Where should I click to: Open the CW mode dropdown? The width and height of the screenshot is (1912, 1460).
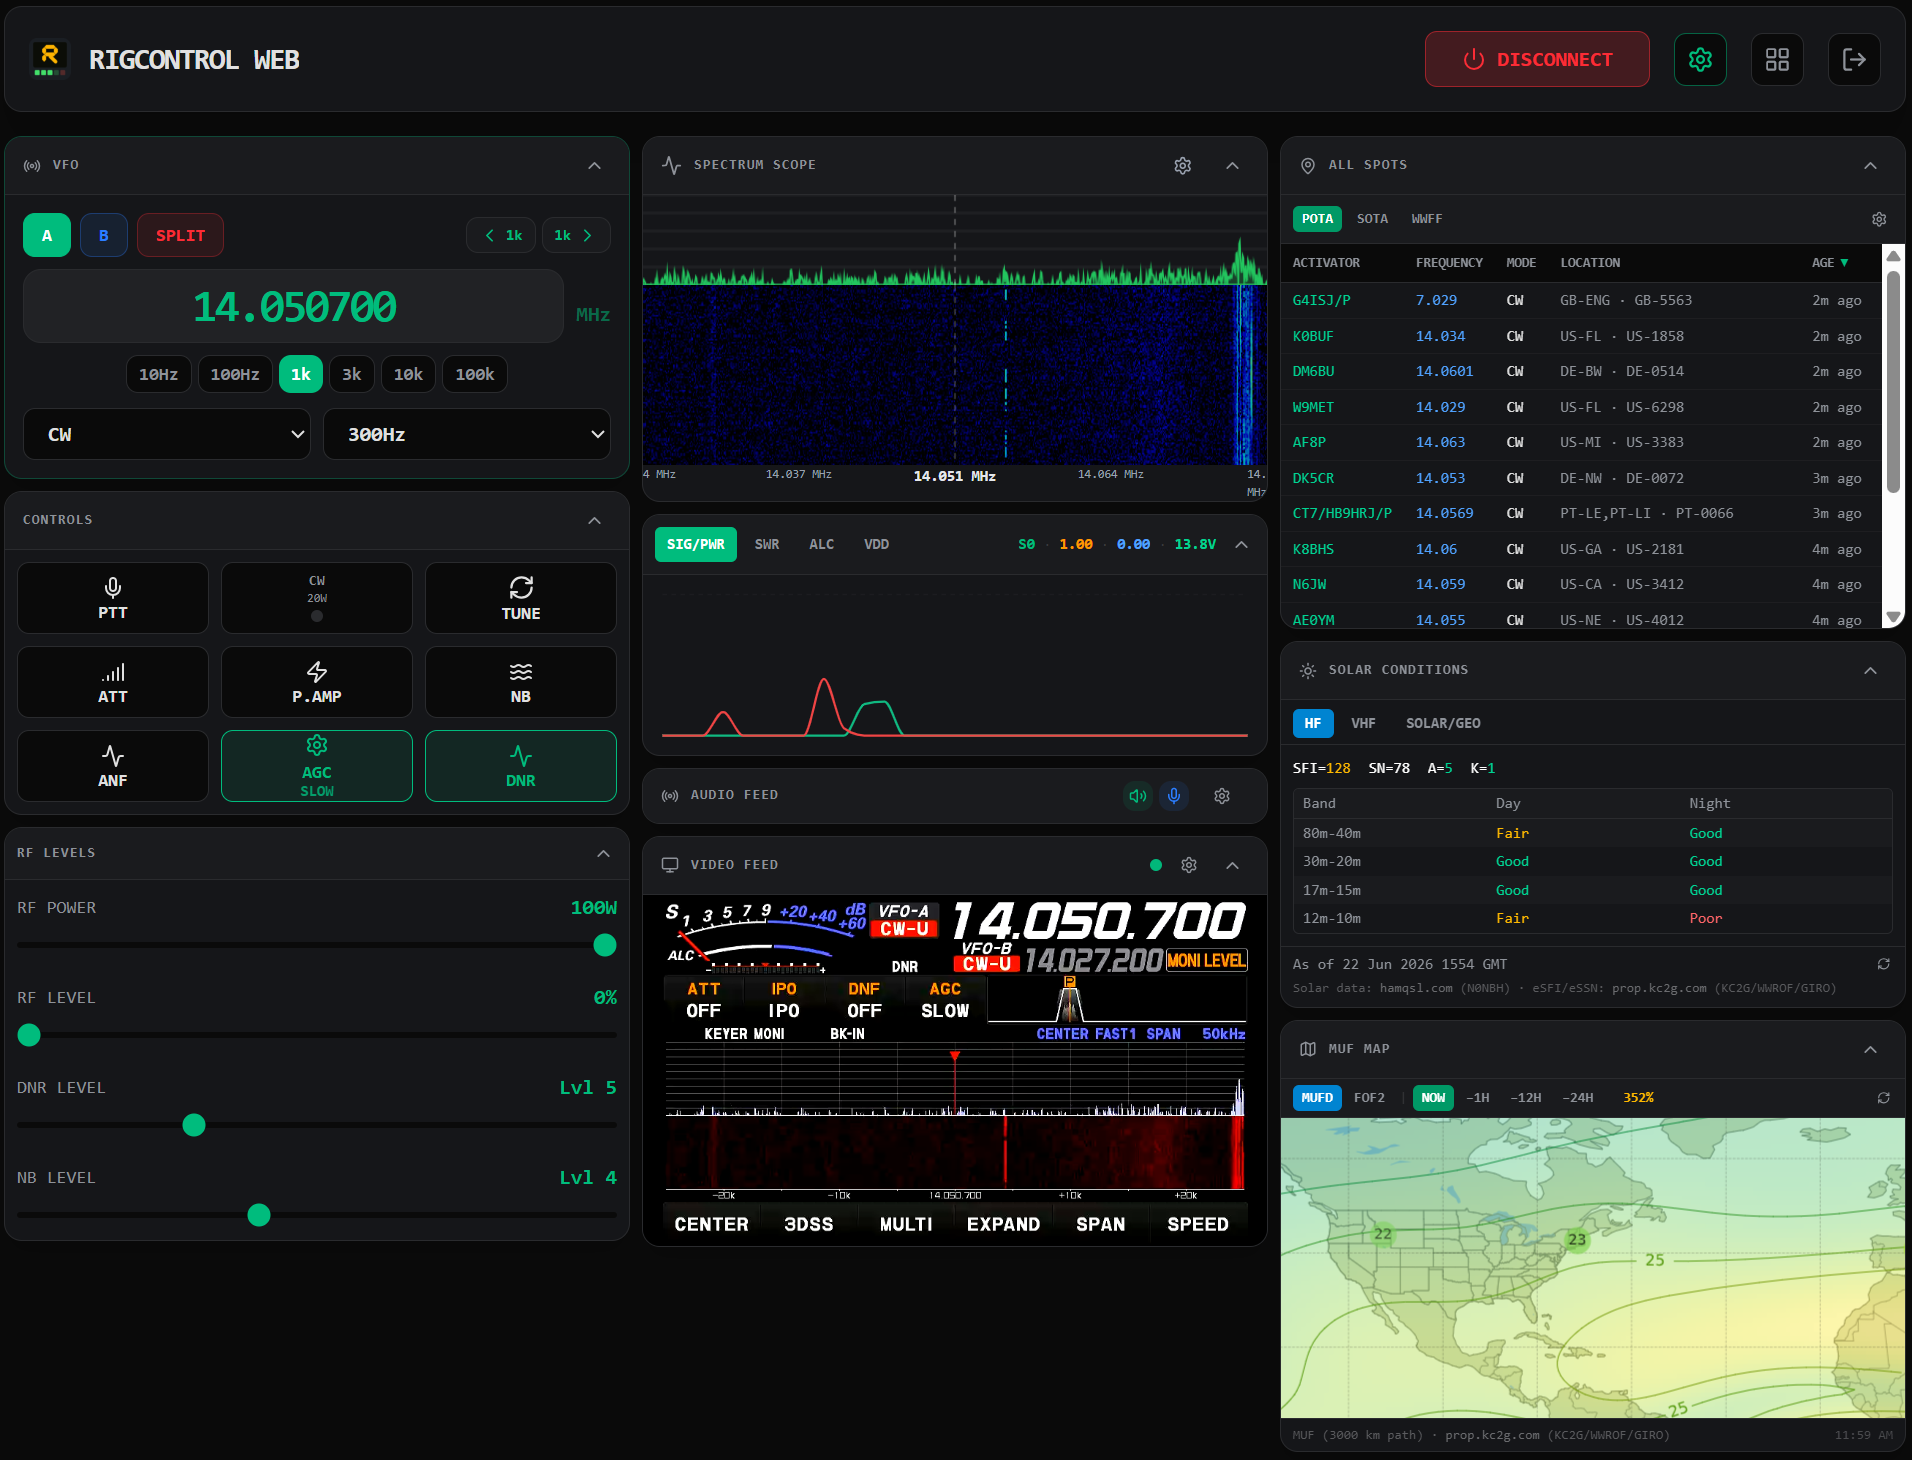[167, 434]
